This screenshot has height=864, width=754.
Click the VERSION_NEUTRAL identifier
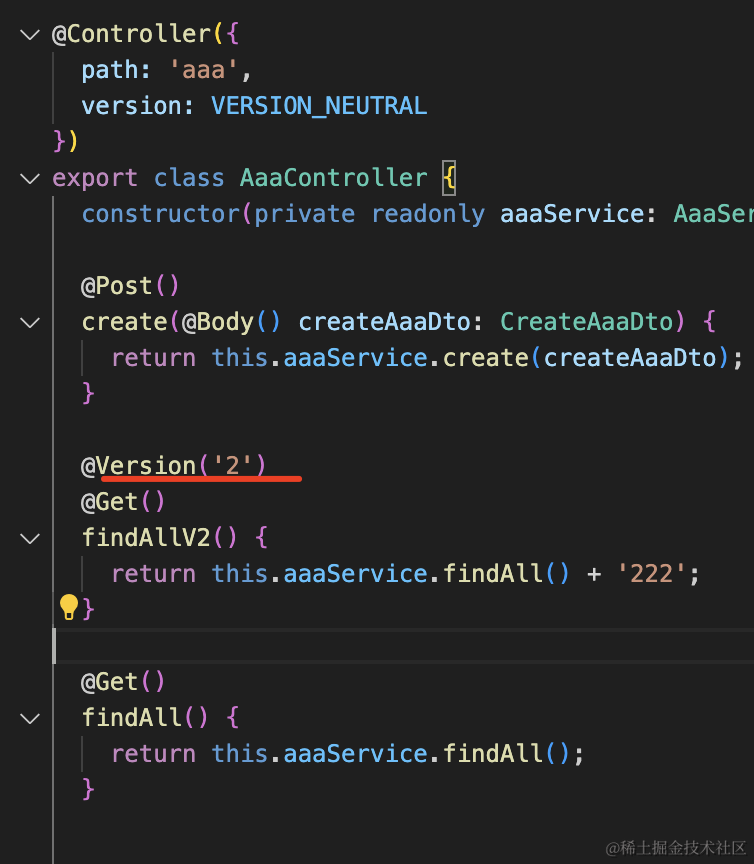(319, 106)
